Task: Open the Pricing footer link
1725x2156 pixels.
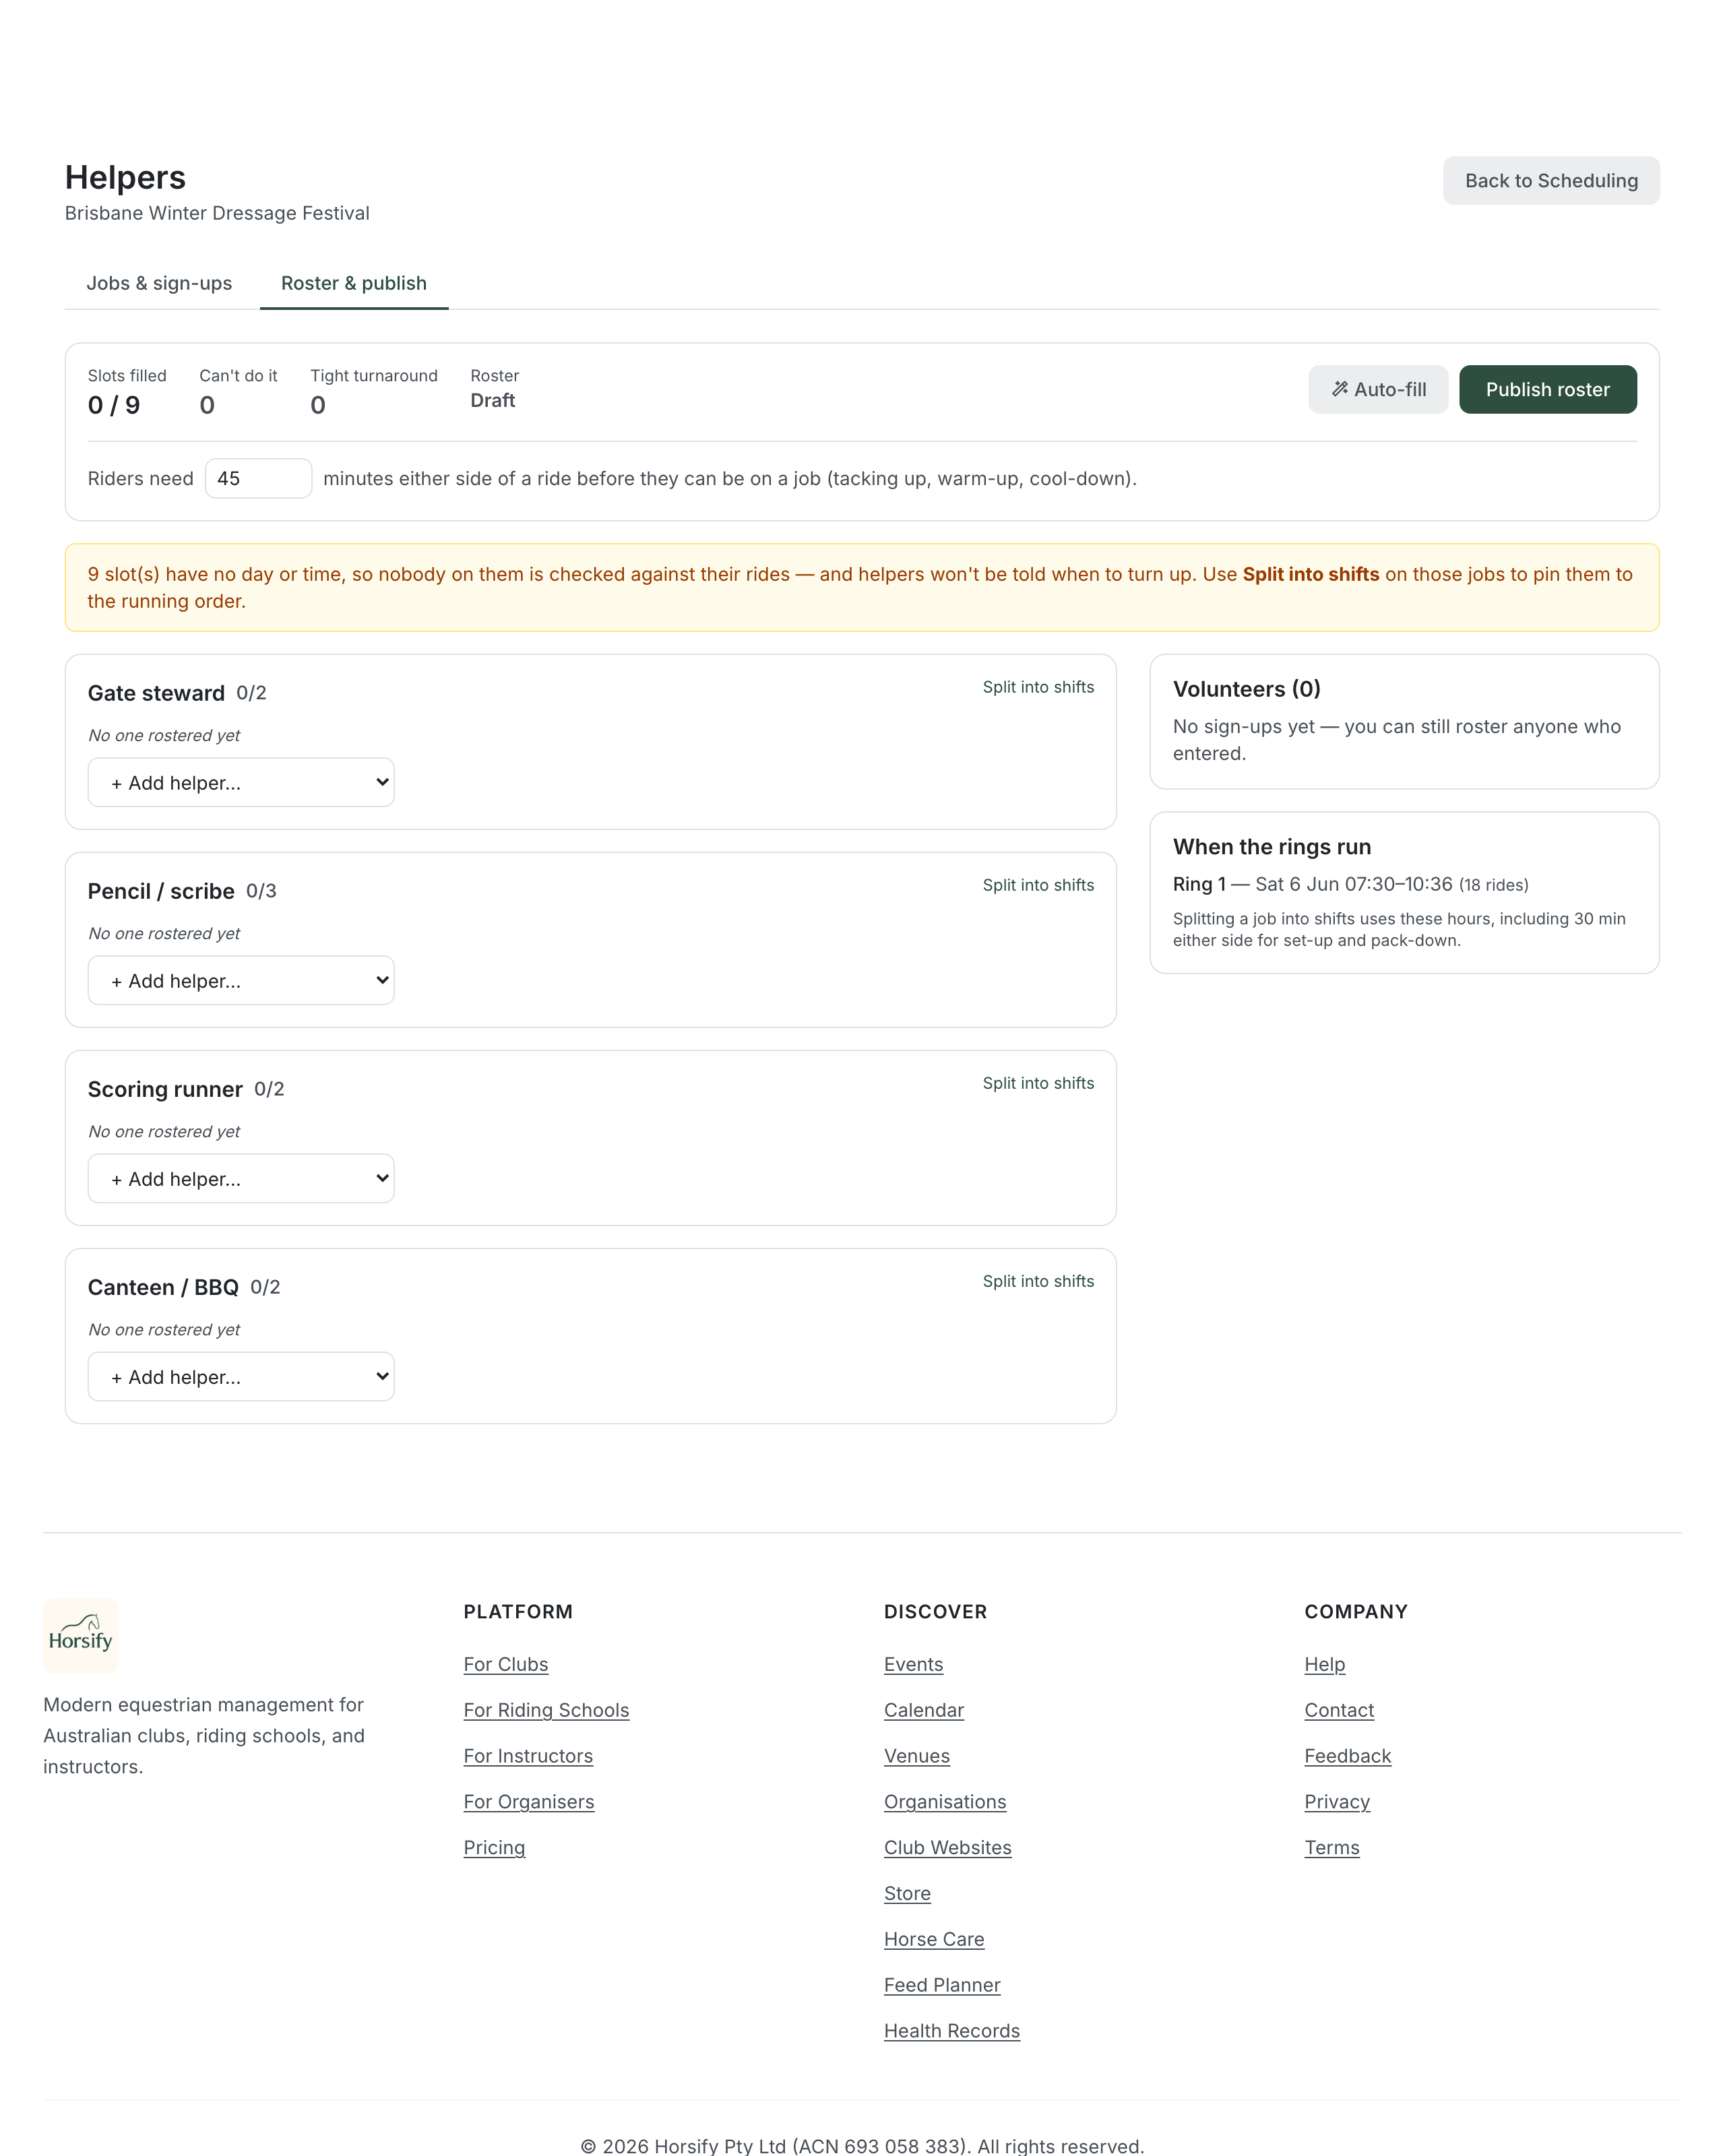Action: click(x=494, y=1847)
